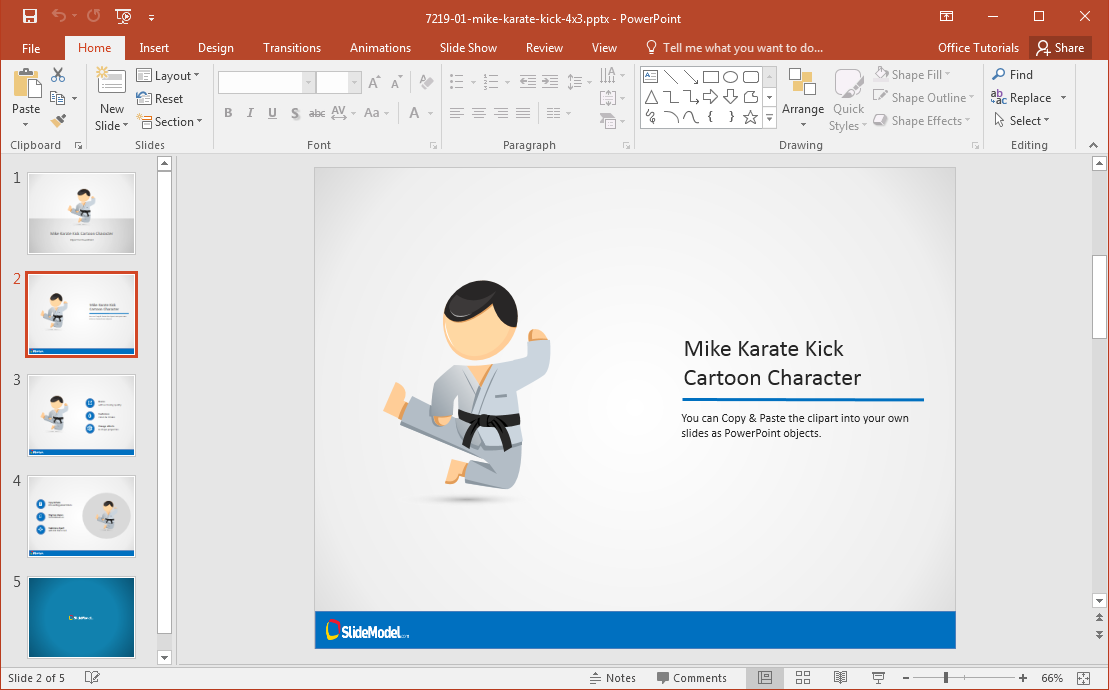Click the Reset slide button
1109x690 pixels.
pos(160,99)
